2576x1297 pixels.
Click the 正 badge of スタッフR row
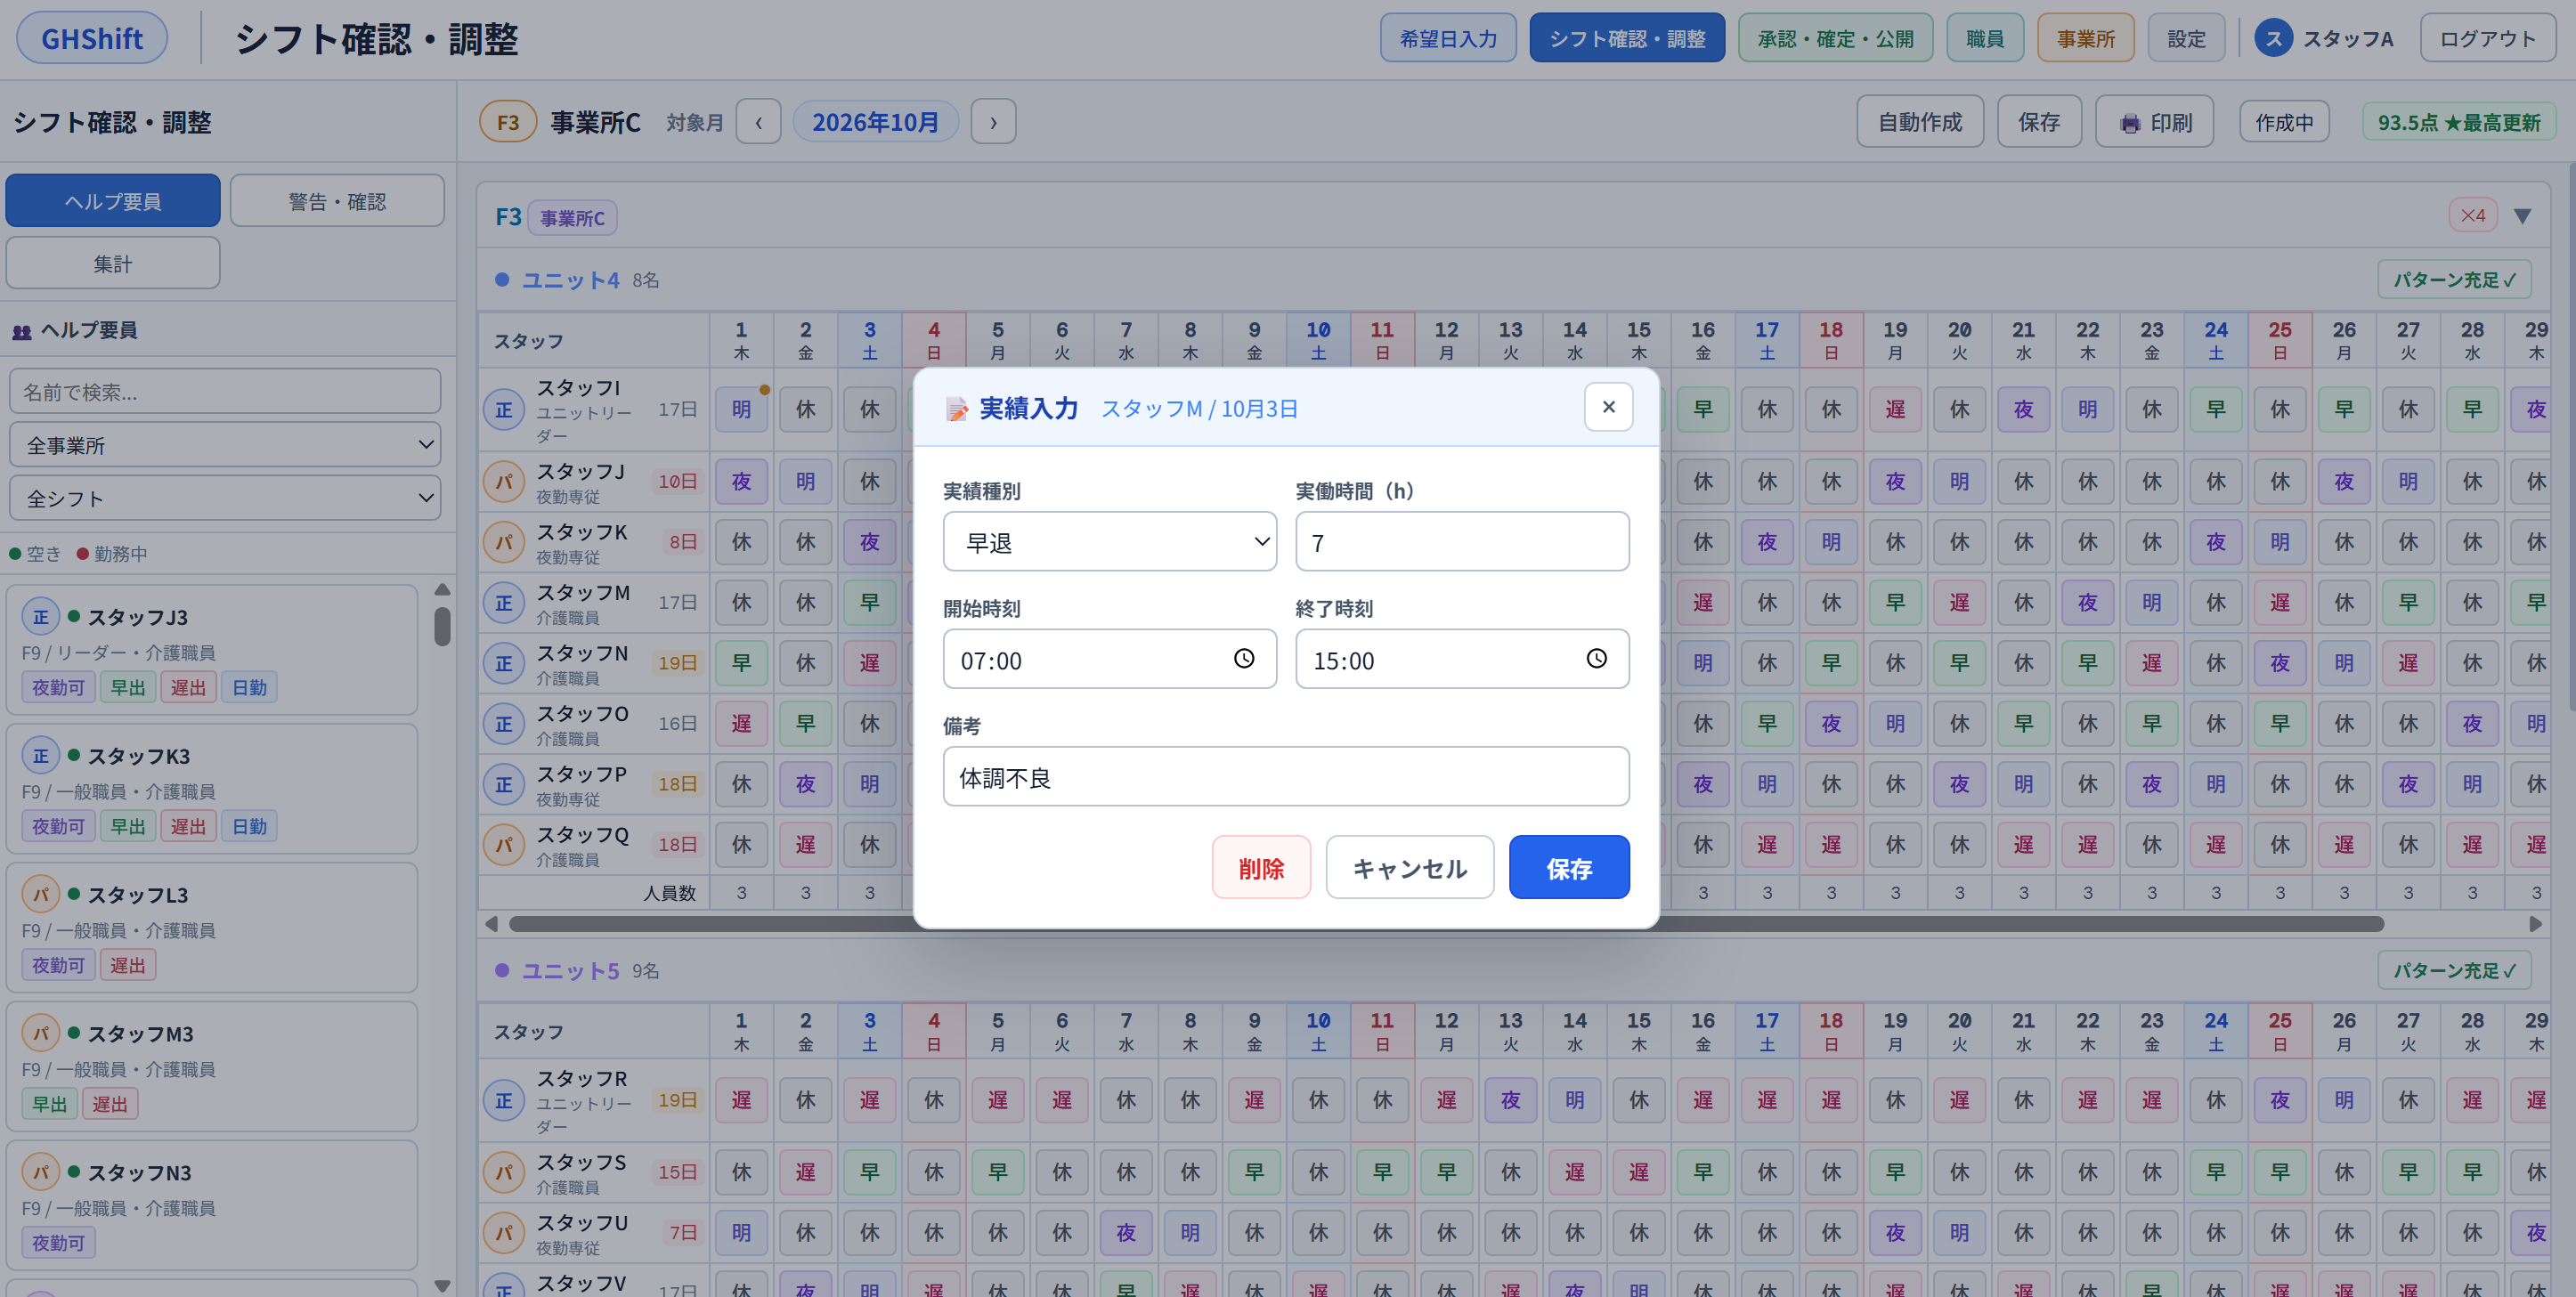(x=504, y=1101)
